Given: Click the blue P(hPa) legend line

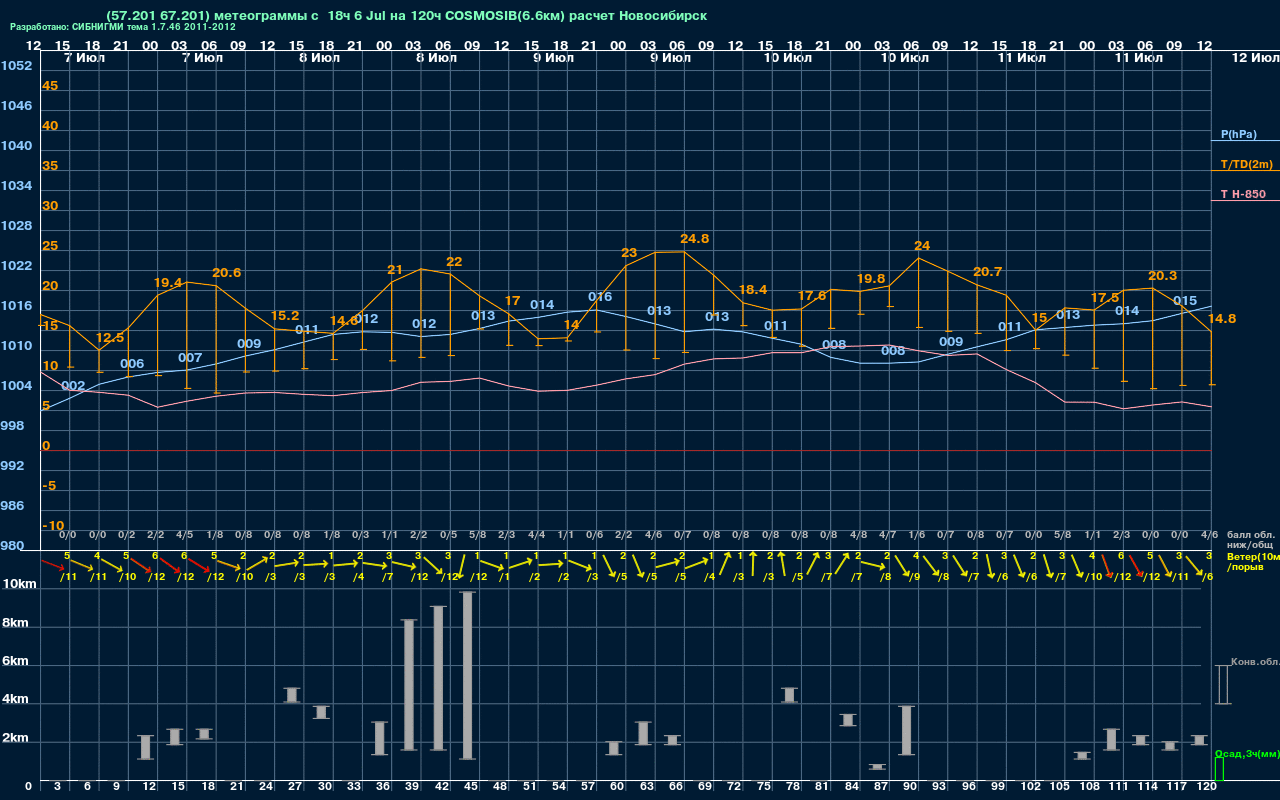Looking at the screenshot, I should click(1245, 141).
